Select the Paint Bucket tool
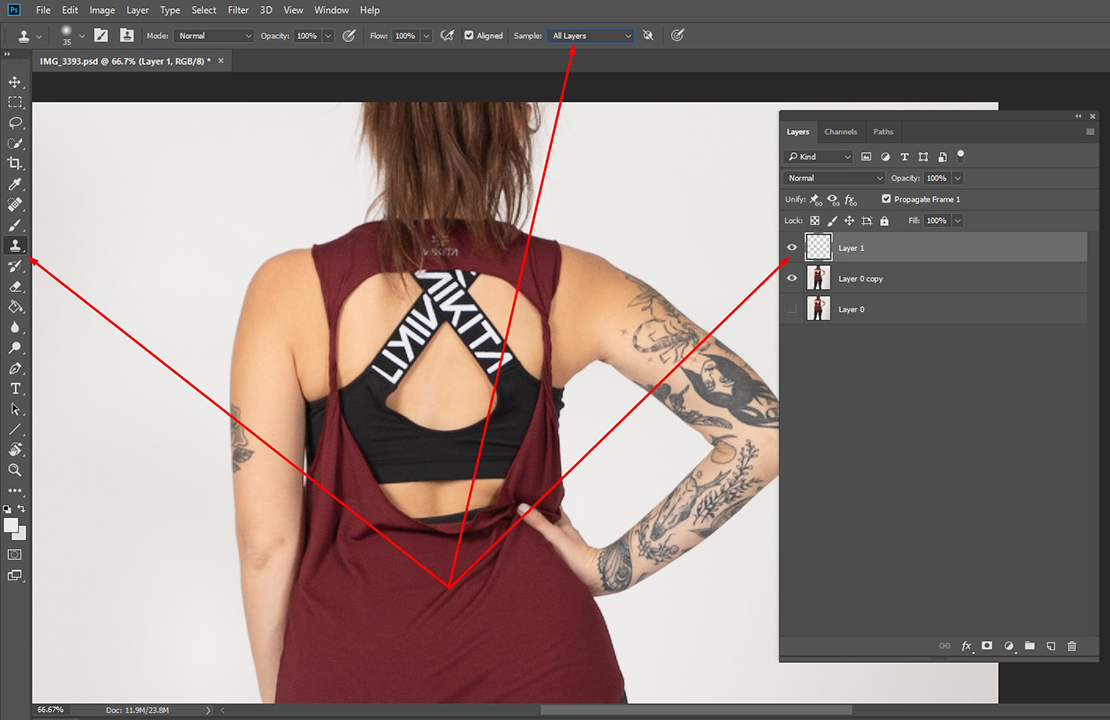 (x=15, y=307)
